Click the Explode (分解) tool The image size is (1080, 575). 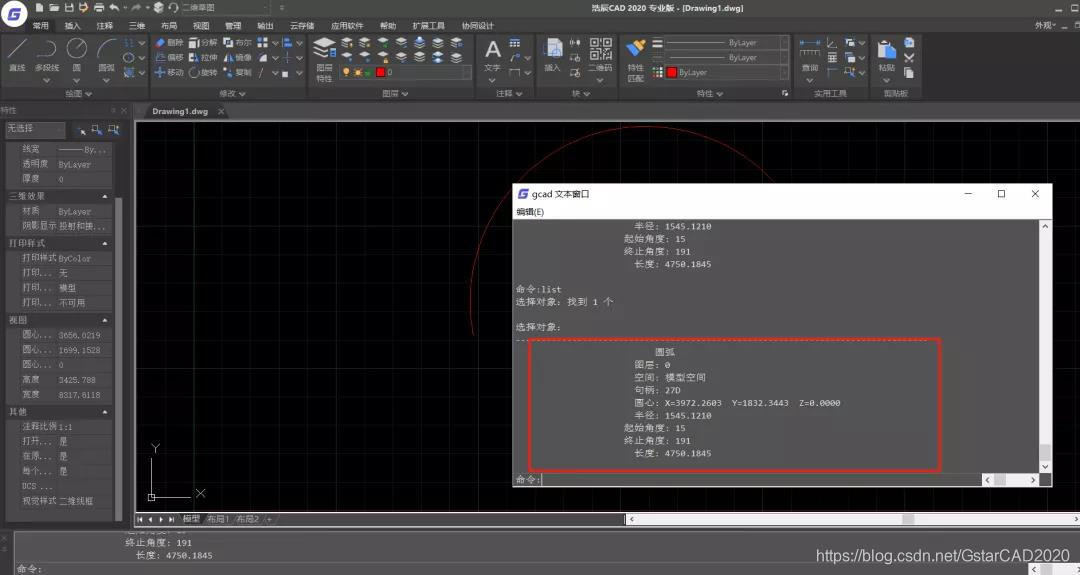(x=203, y=43)
